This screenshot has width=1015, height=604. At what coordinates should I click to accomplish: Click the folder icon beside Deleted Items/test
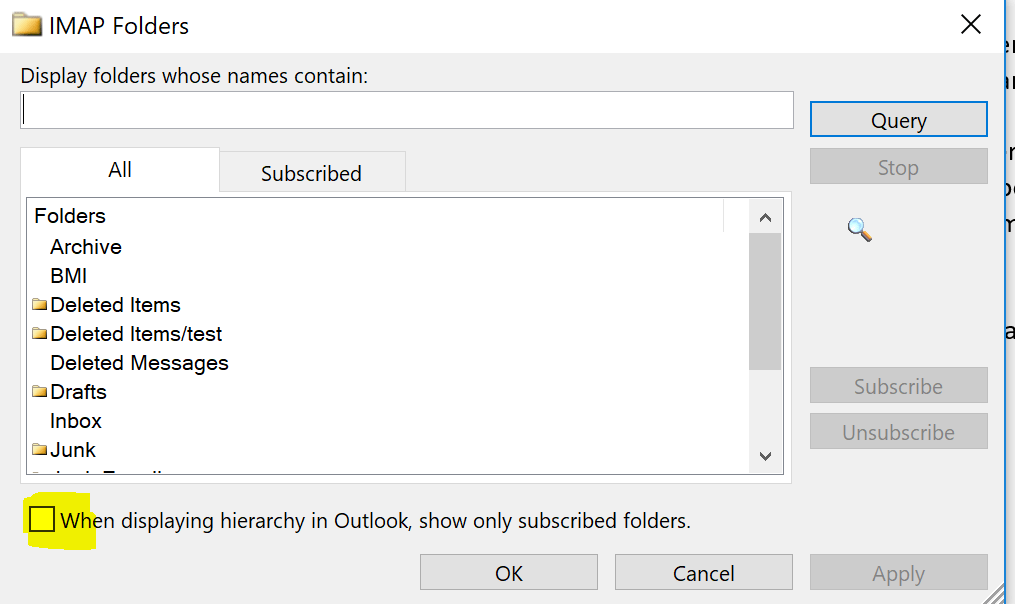(x=39, y=334)
